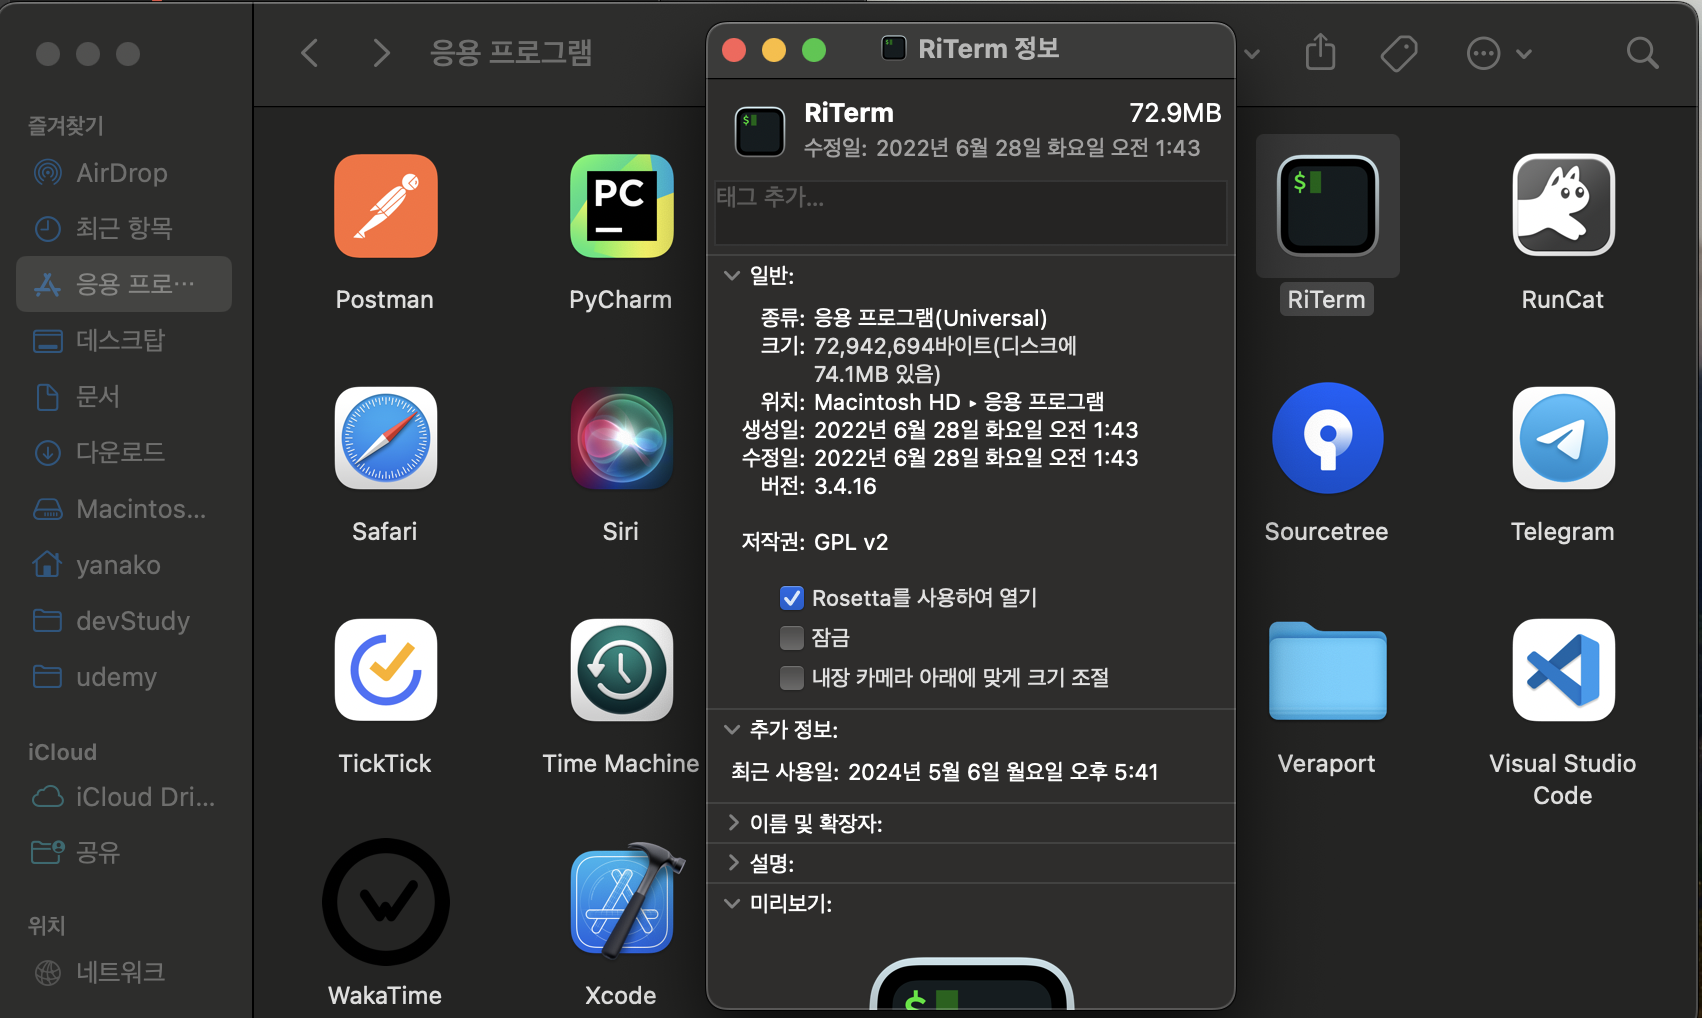Collapse the 추가 정보 section
The image size is (1702, 1018).
732,729
